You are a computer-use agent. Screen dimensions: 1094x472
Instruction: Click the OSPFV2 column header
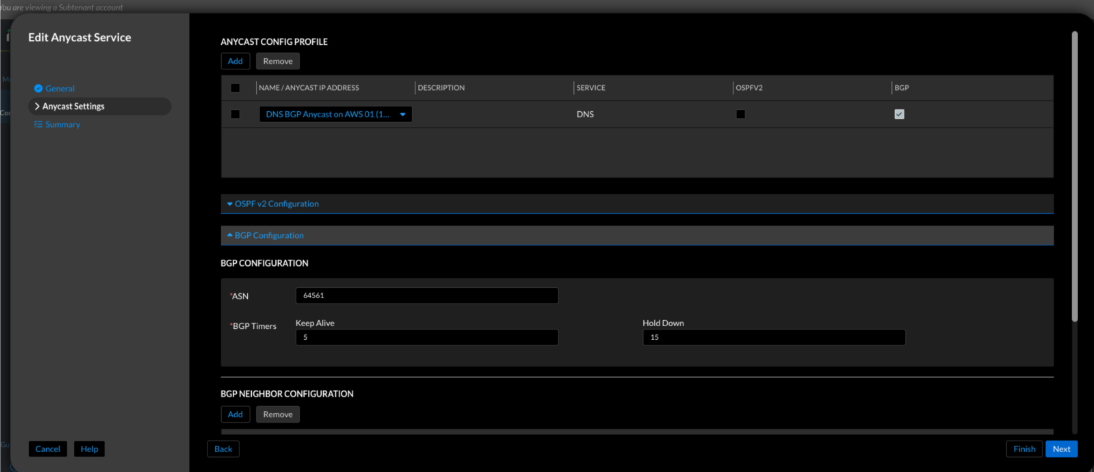pos(749,88)
